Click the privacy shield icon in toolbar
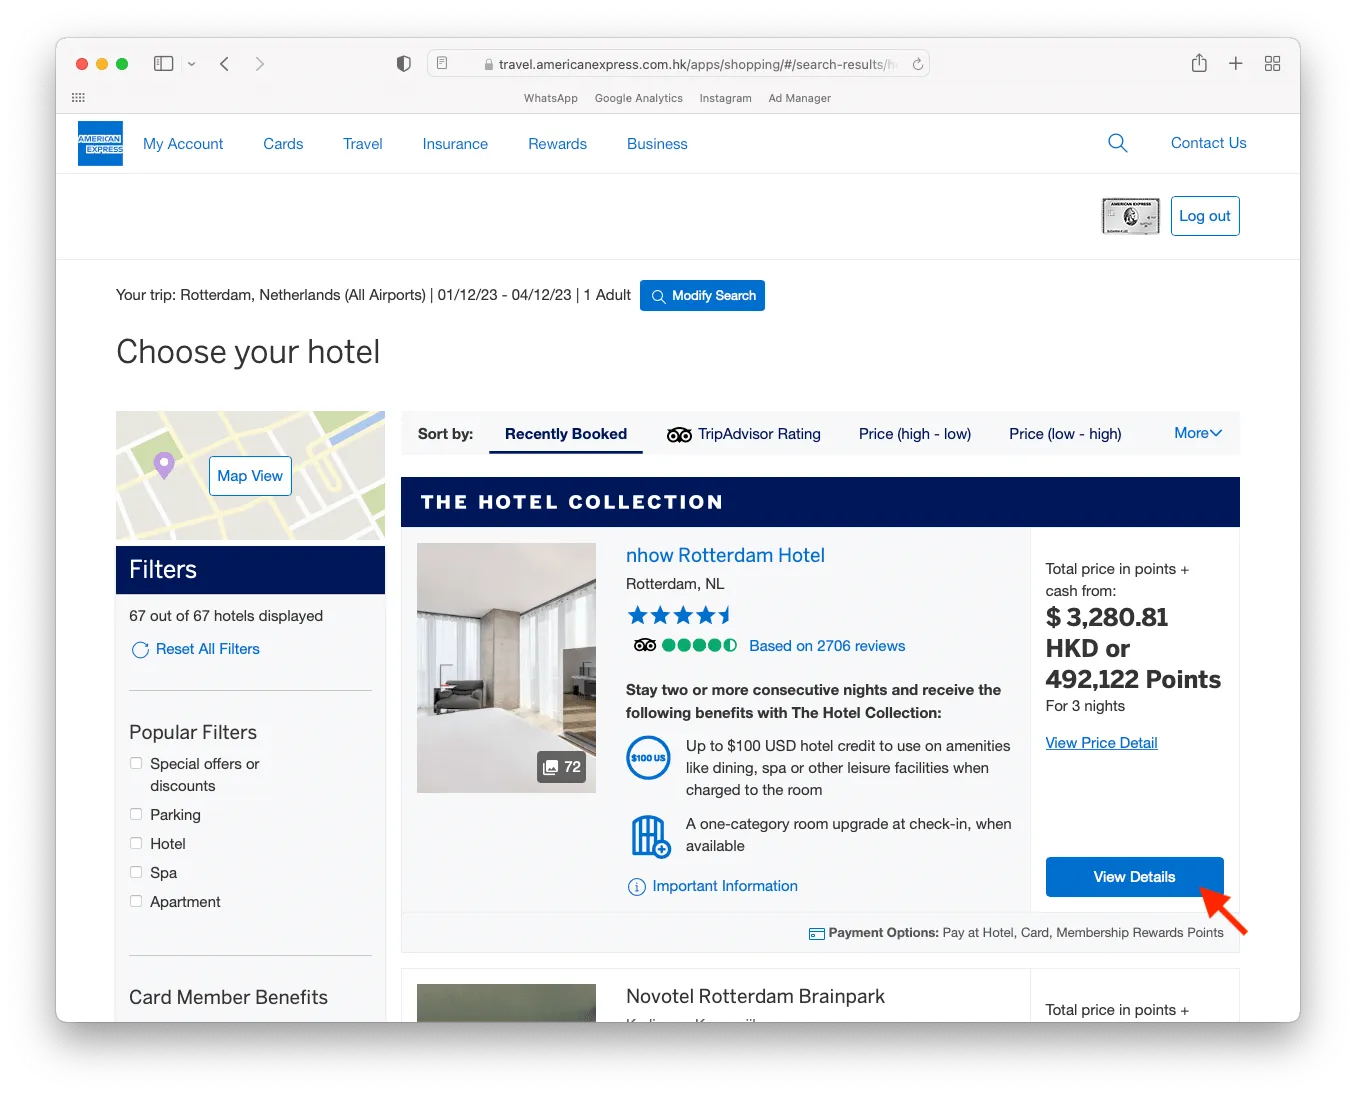The width and height of the screenshot is (1356, 1096). 404,64
